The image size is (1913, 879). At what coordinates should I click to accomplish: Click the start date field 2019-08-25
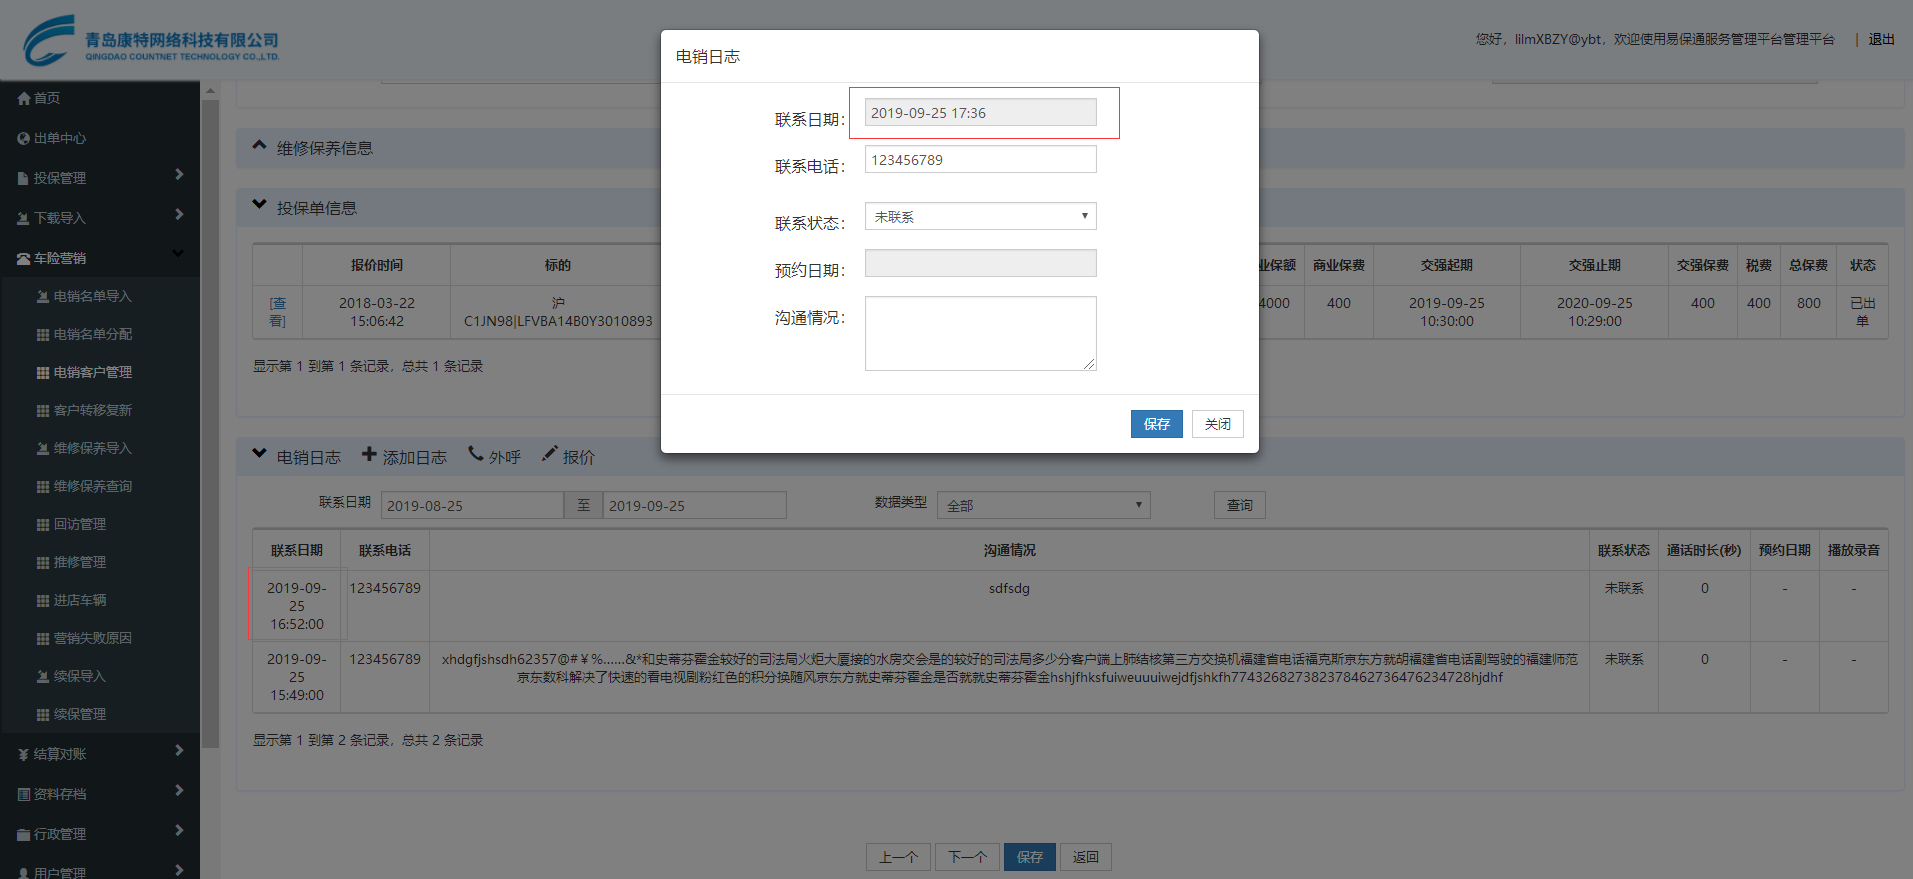[472, 505]
